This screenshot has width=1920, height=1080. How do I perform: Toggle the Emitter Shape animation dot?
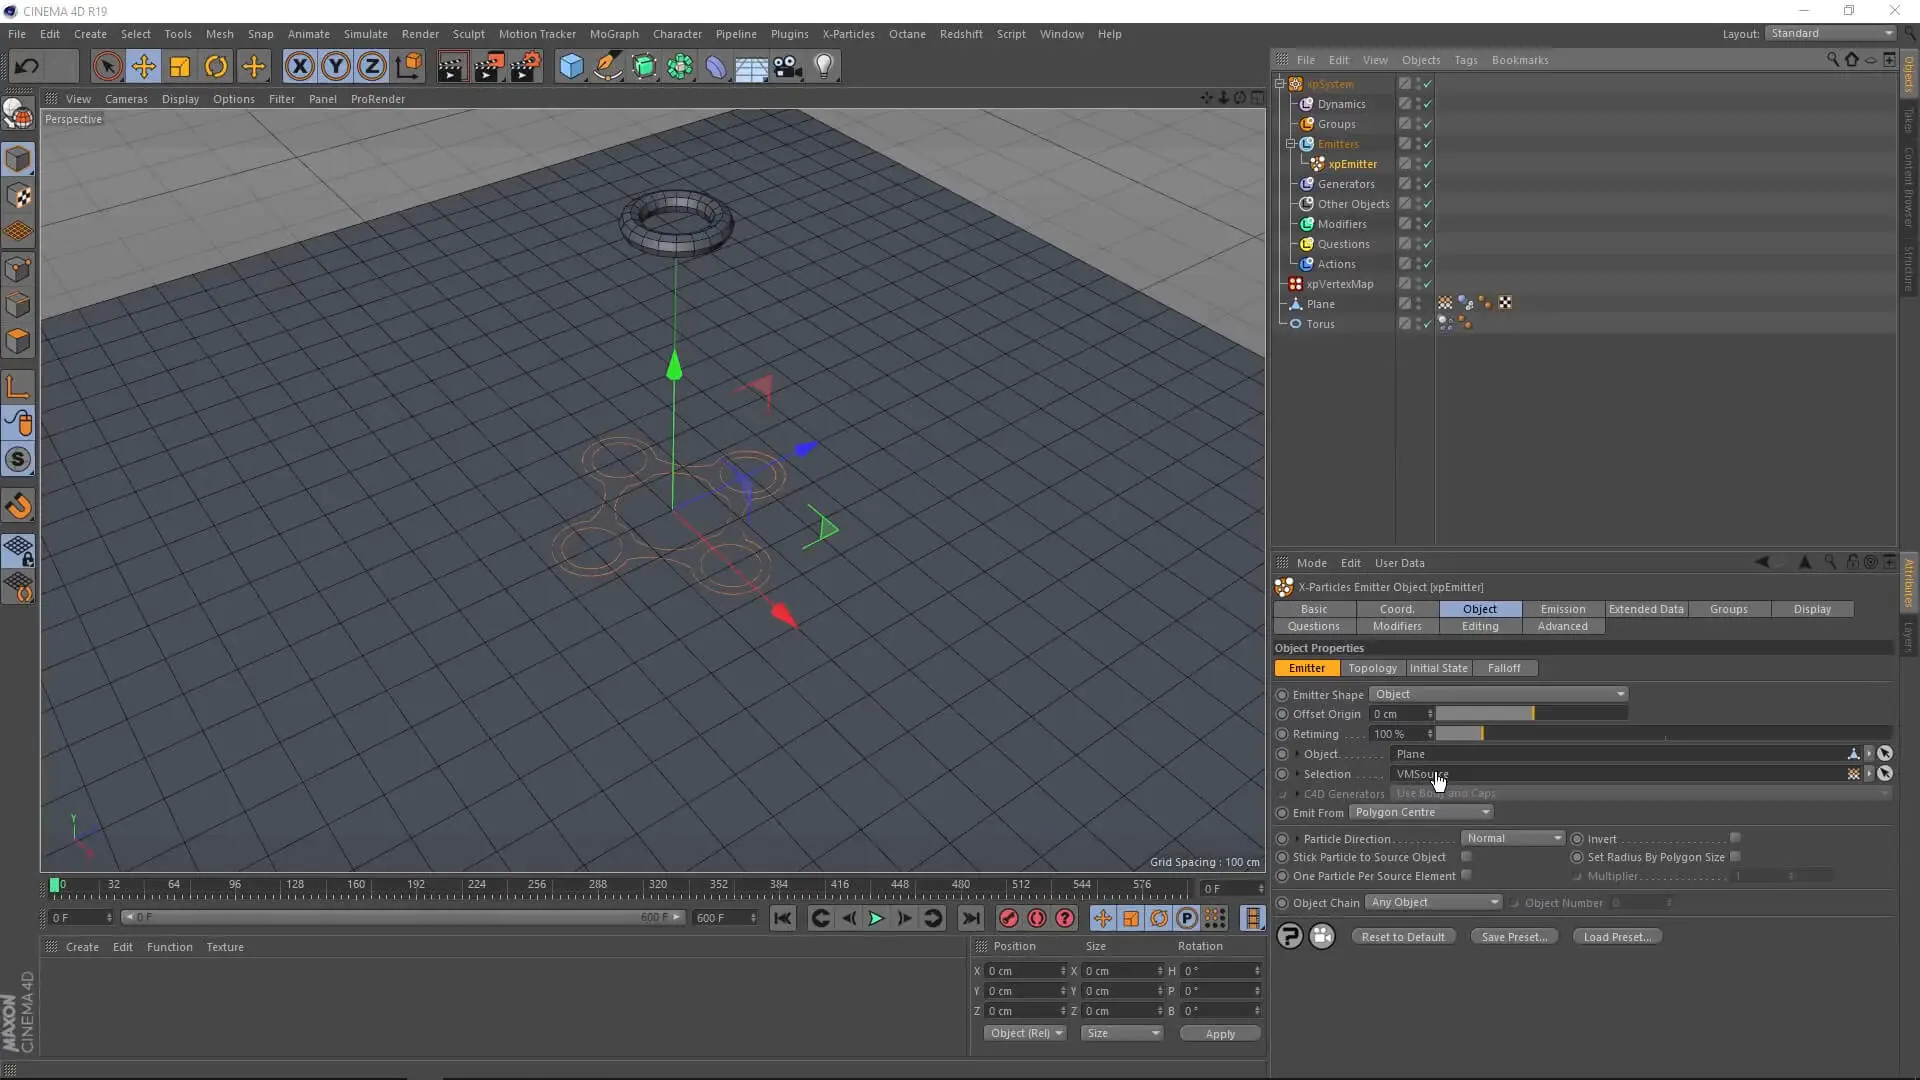1282,695
